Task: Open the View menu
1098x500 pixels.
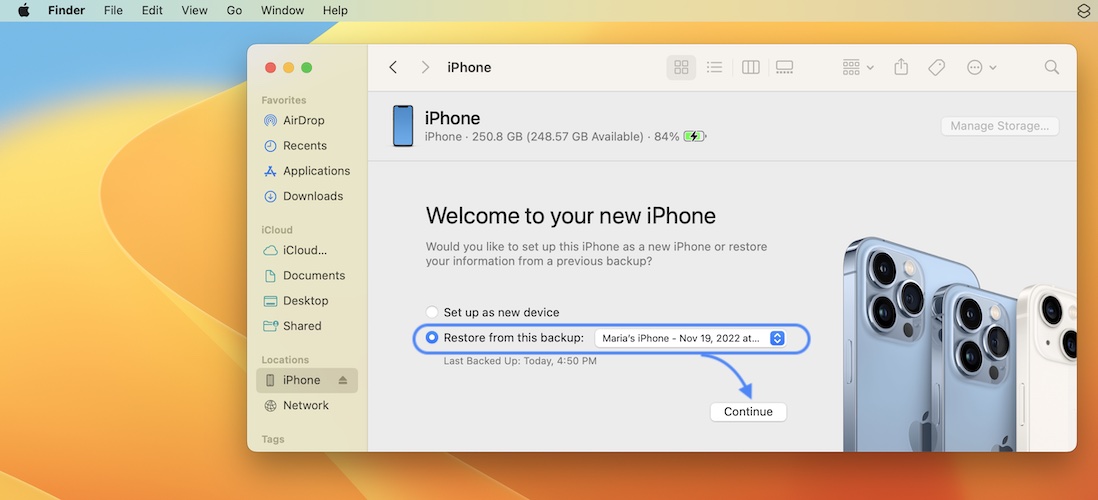Action: pyautogui.click(x=195, y=11)
